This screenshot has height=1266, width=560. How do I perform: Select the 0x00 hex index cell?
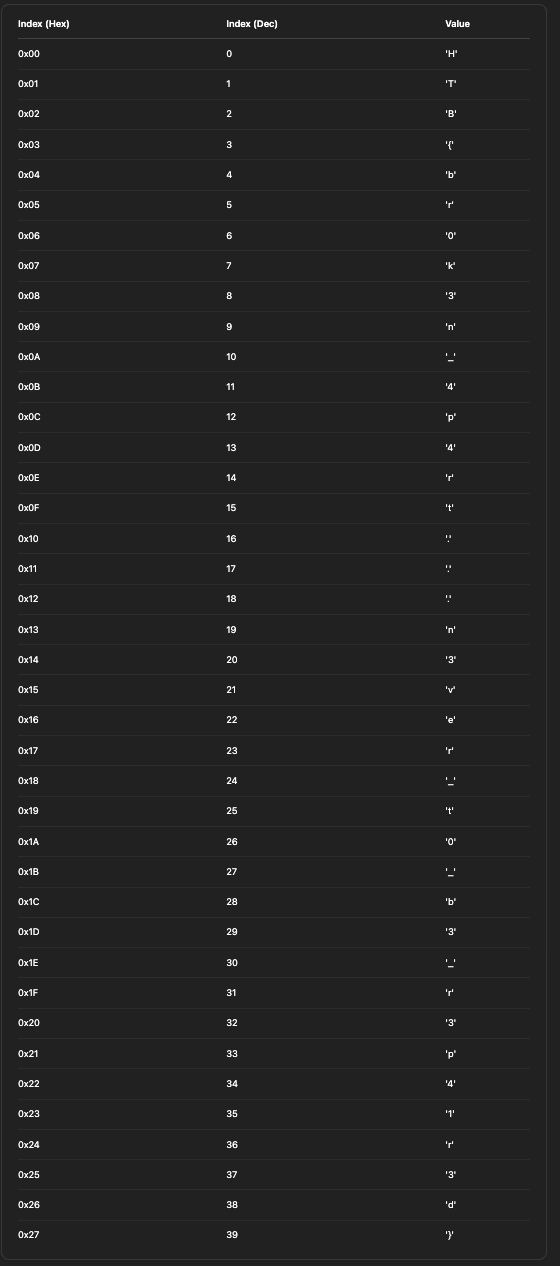(28, 53)
